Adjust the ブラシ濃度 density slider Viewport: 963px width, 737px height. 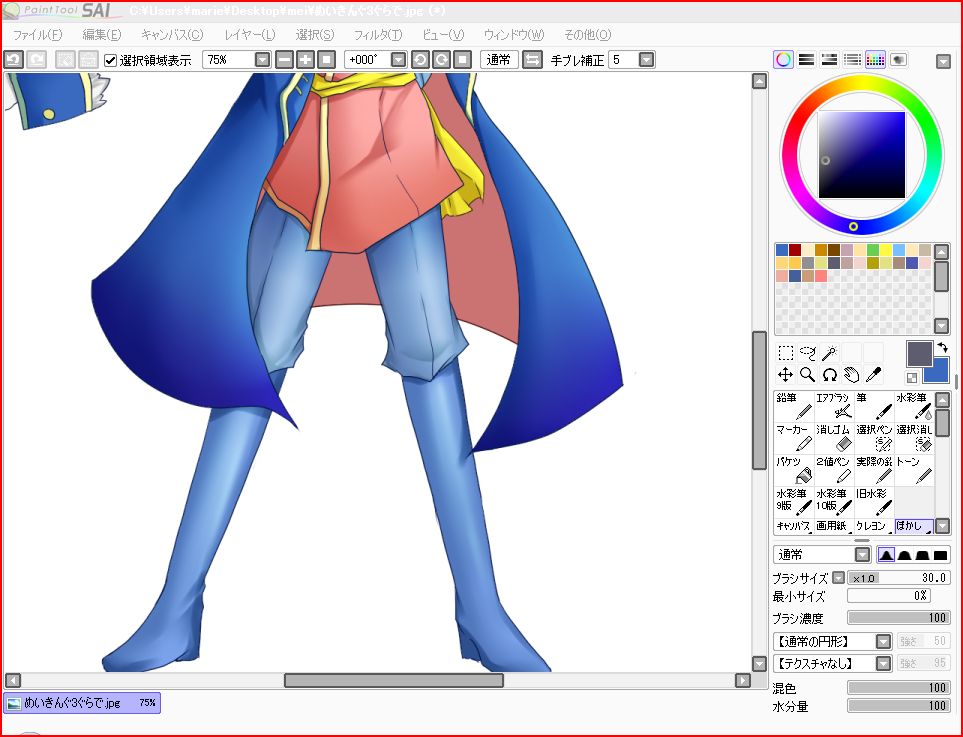(x=898, y=618)
